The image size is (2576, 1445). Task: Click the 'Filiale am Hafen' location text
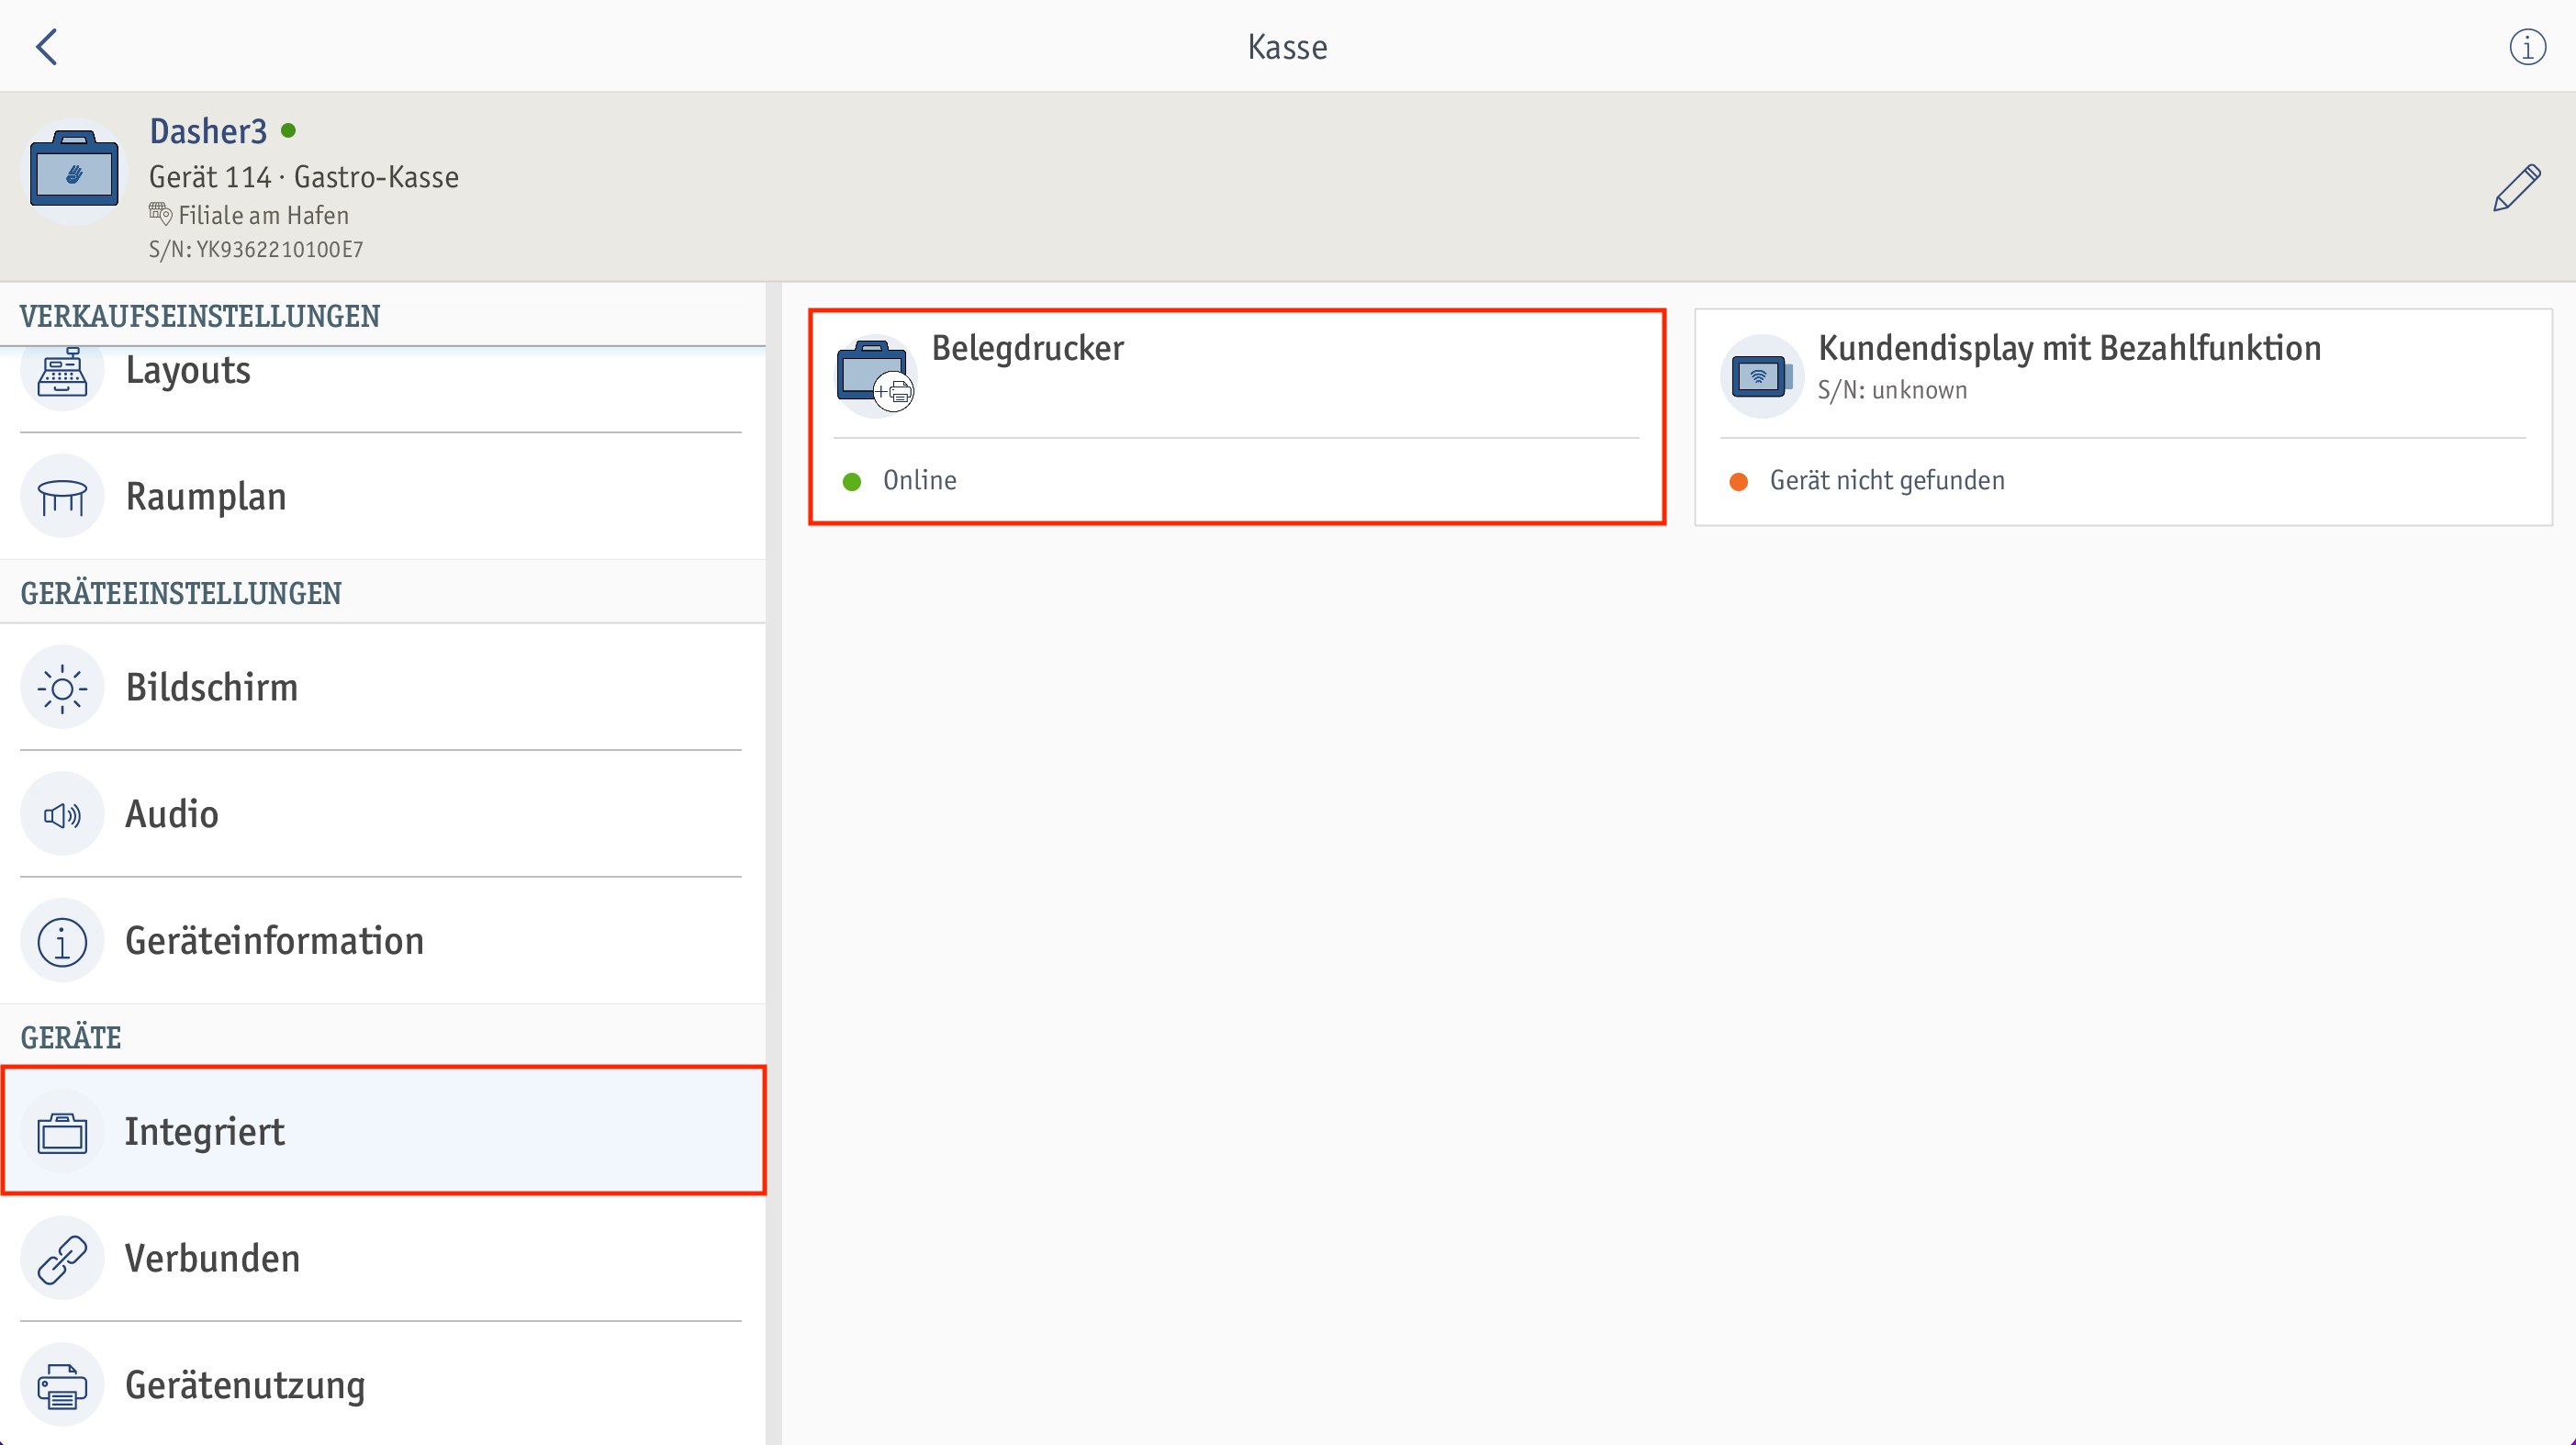click(263, 215)
